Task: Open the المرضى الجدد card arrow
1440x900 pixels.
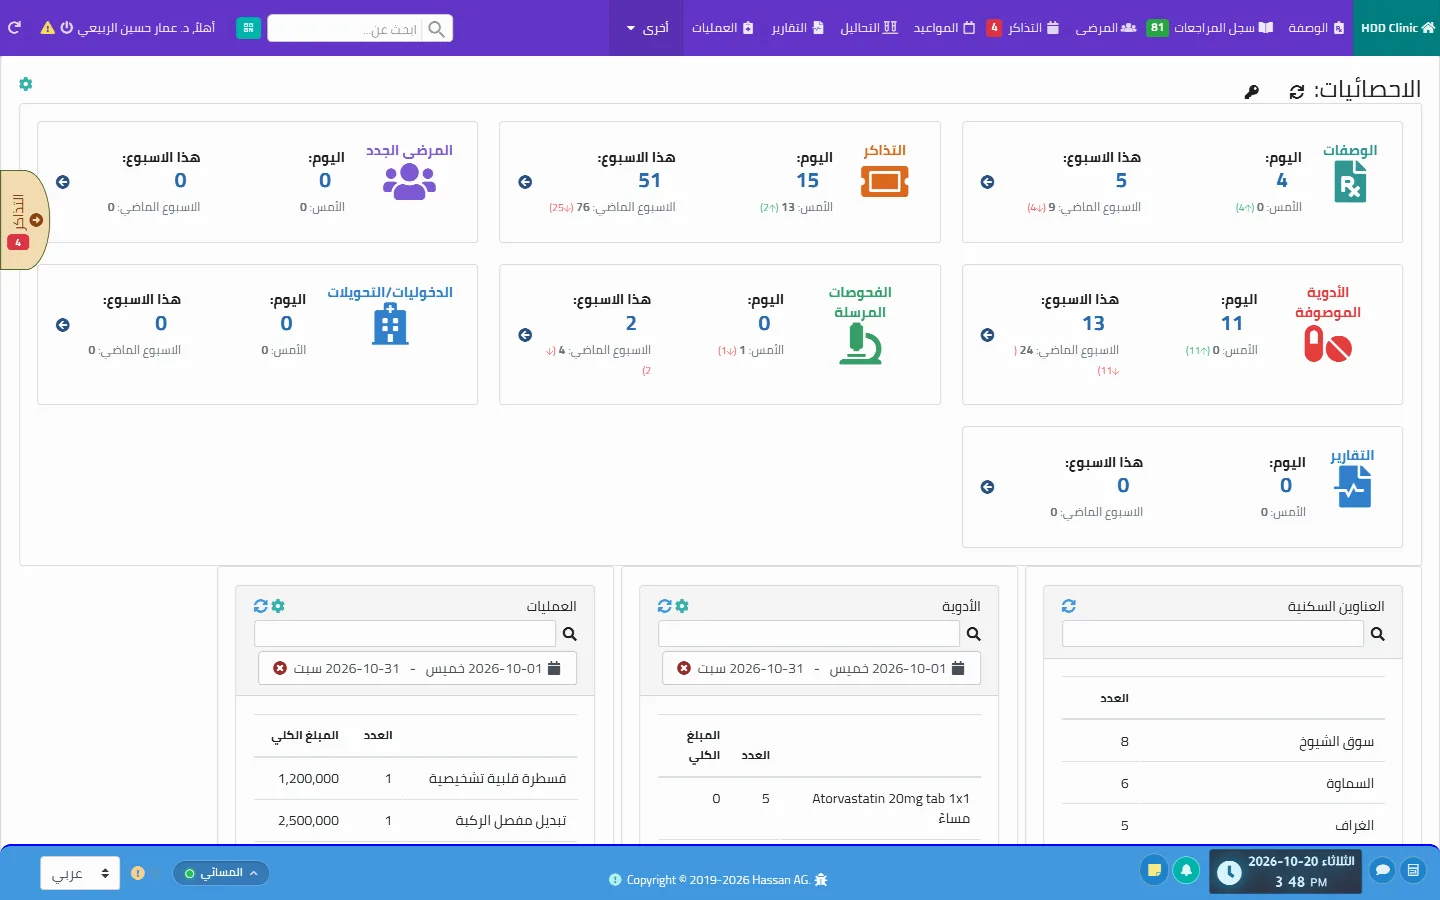Action: [x=63, y=182]
